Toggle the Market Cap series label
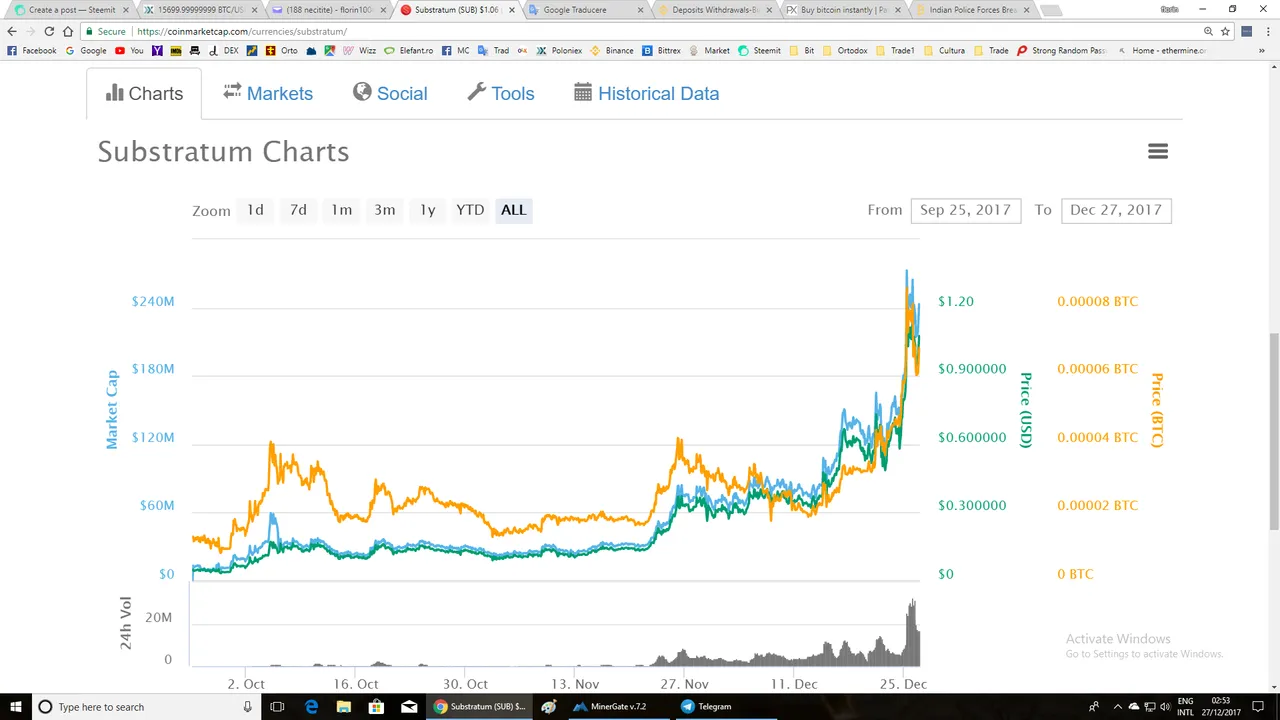 112,409
